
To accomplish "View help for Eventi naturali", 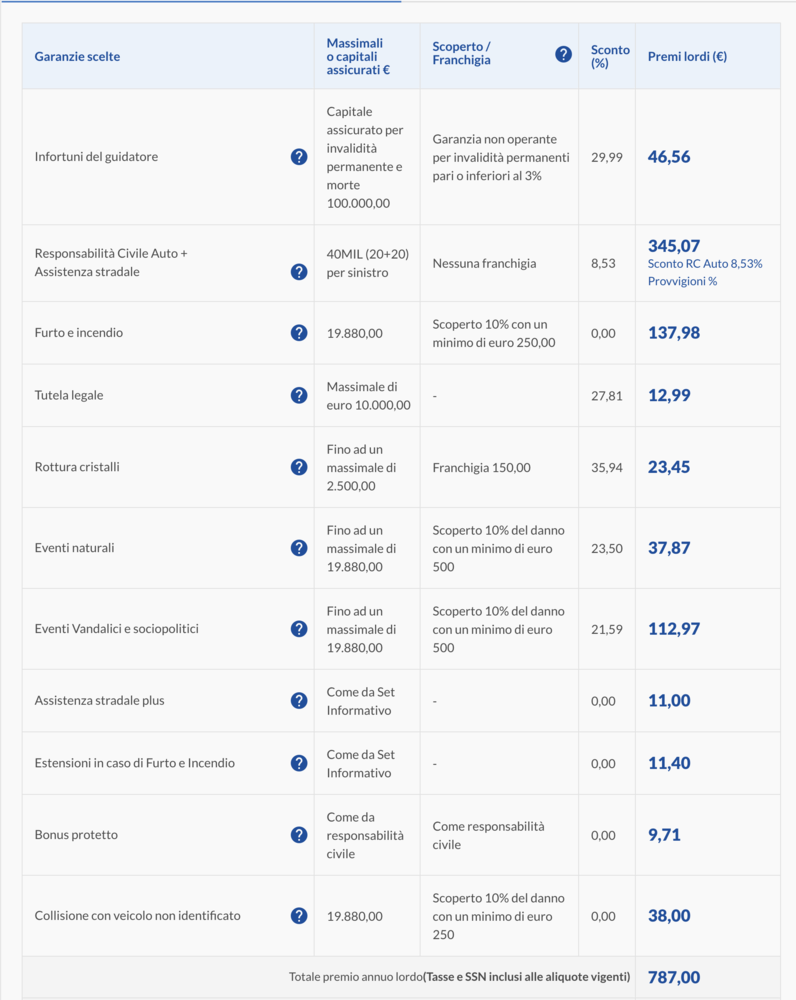I will coord(298,548).
